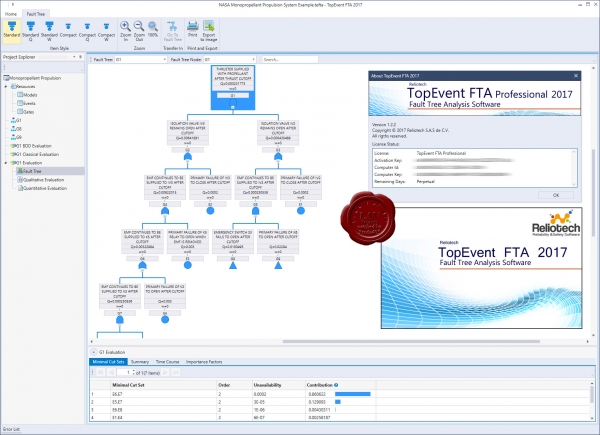Click the Contribution help icon

336,385
